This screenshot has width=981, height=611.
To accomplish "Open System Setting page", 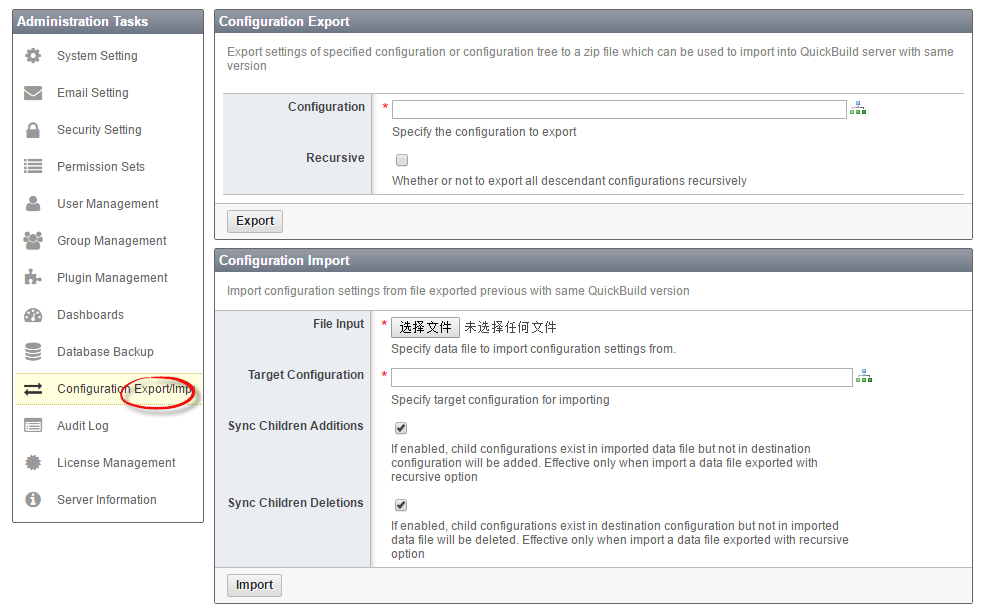I will tap(97, 56).
